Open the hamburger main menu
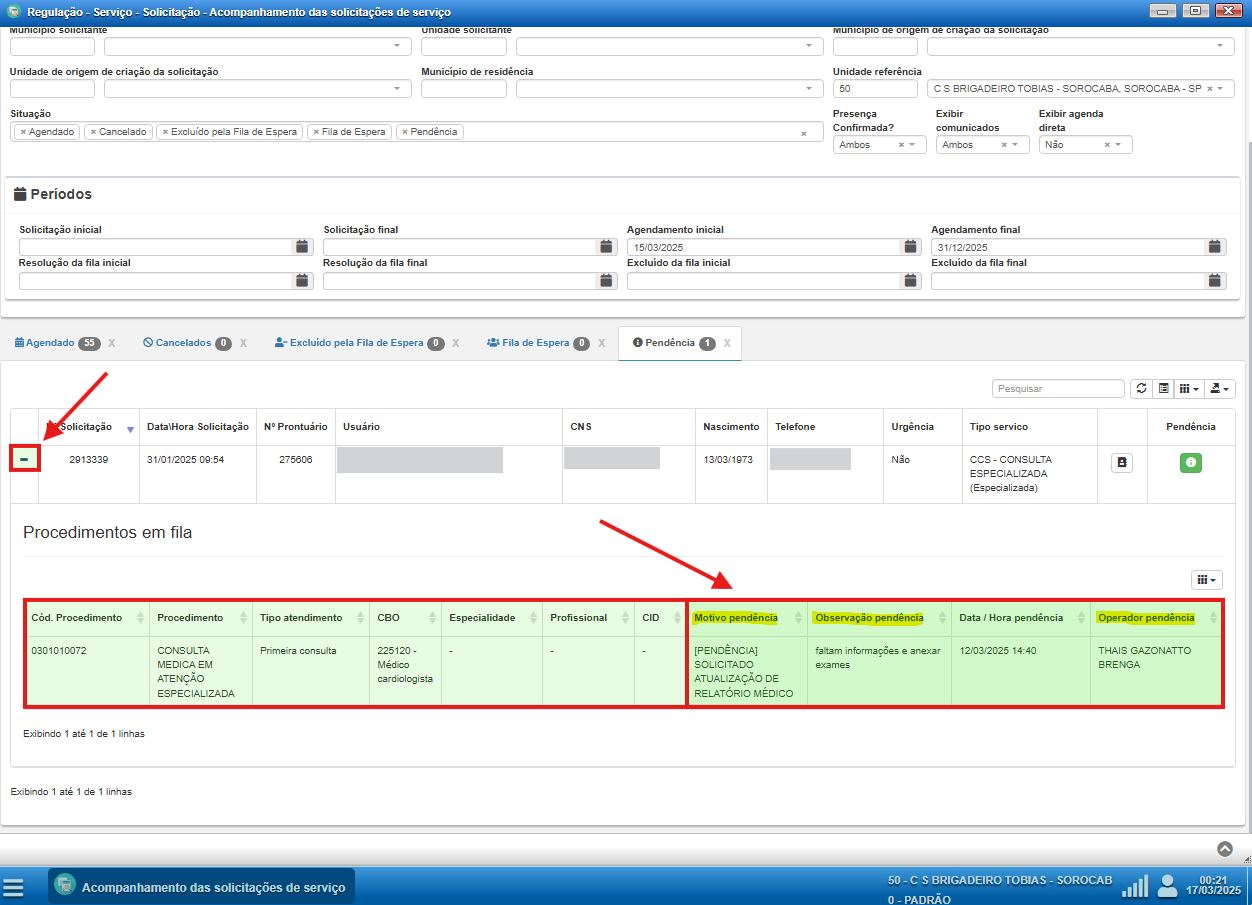Screen dimensions: 1252x905 coord(13,887)
